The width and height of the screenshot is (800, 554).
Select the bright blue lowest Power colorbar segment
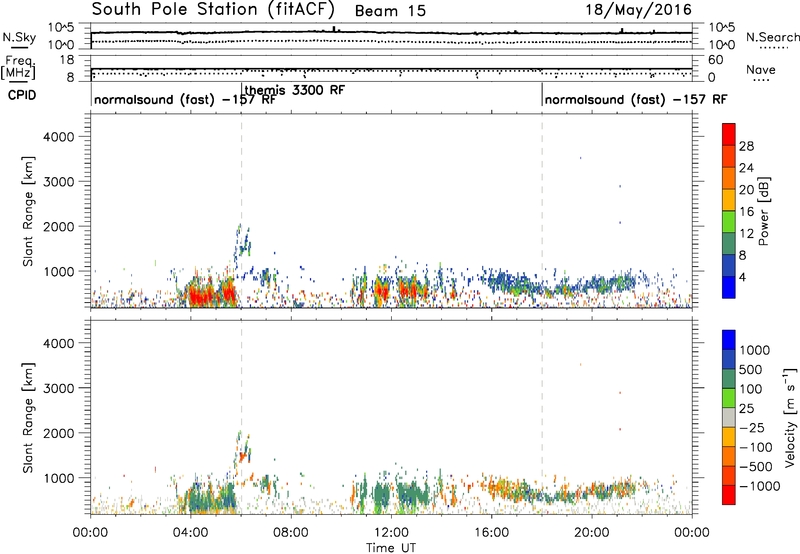coord(729,287)
